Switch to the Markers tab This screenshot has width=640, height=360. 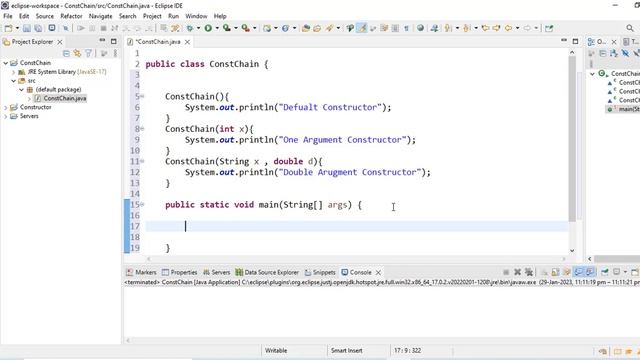(x=141, y=272)
